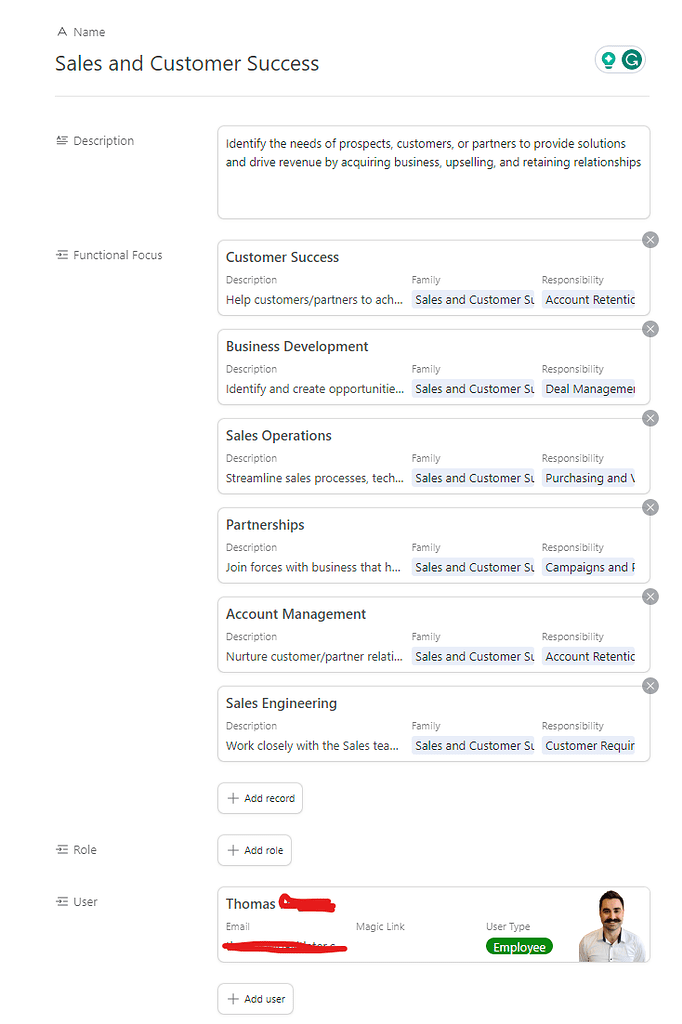Click the Functional Focus field icon
682x1024 pixels.
62,254
